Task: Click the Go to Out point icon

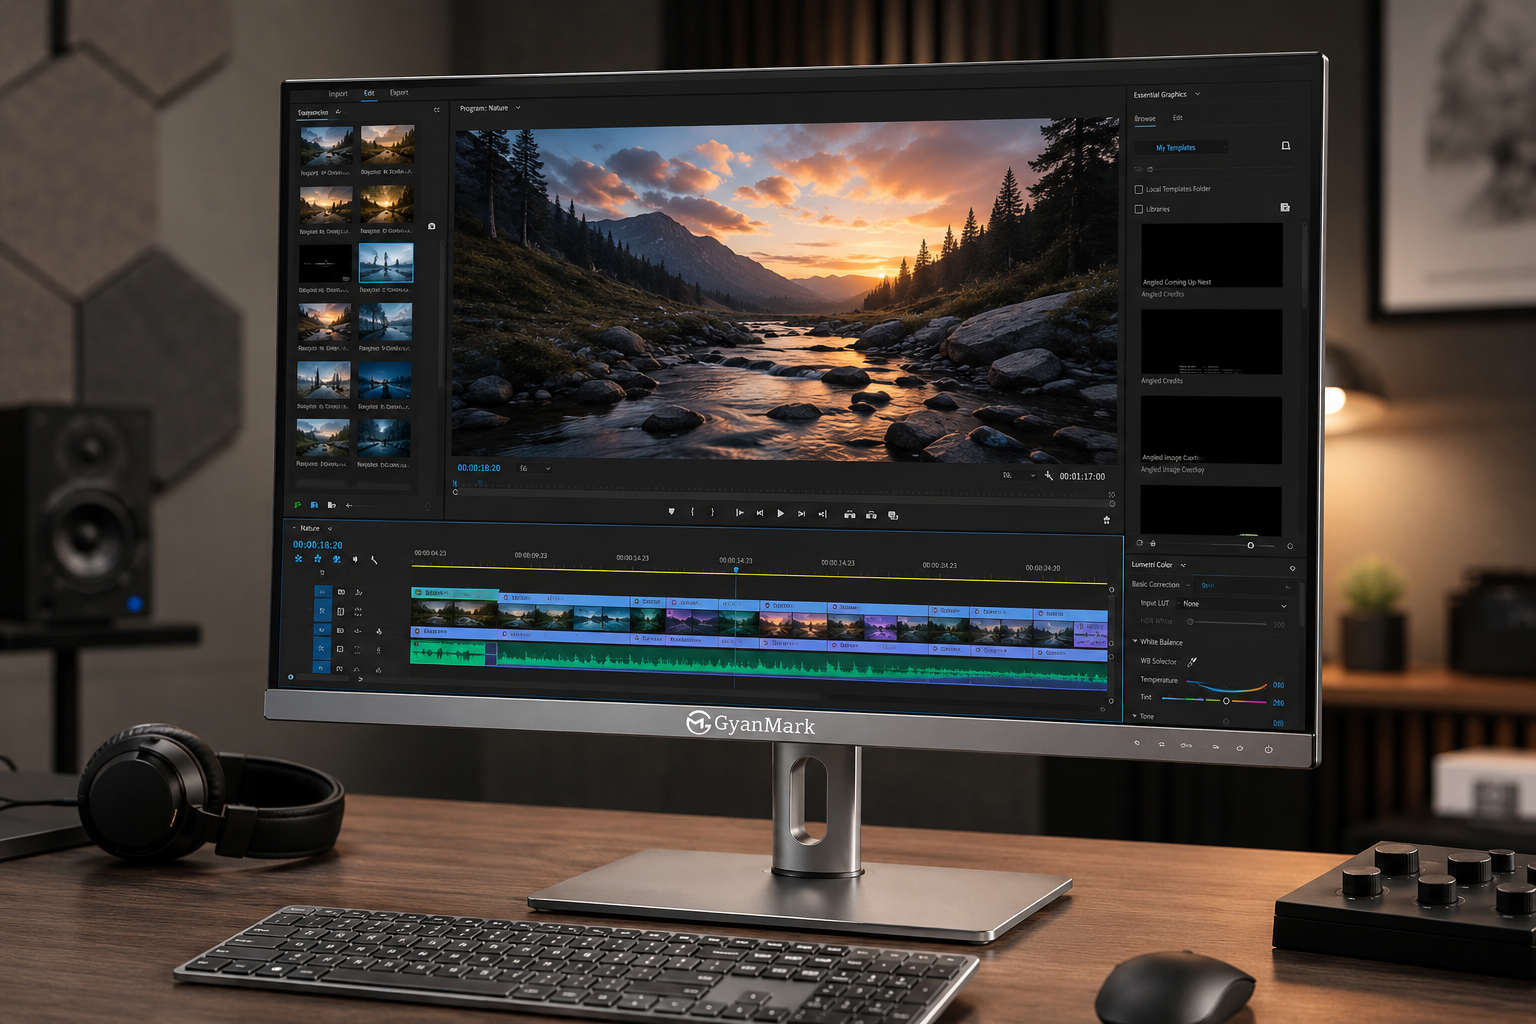Action: pyautogui.click(x=822, y=514)
